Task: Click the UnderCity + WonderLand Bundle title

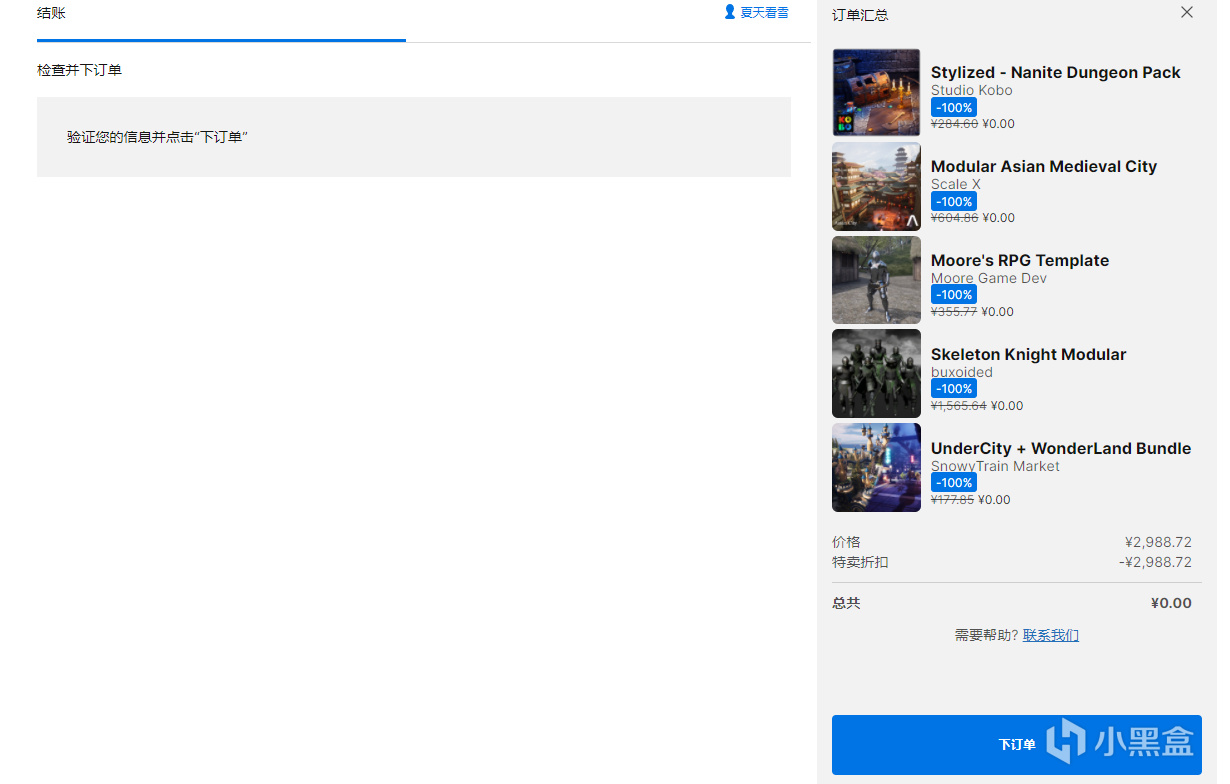Action: click(x=1061, y=448)
